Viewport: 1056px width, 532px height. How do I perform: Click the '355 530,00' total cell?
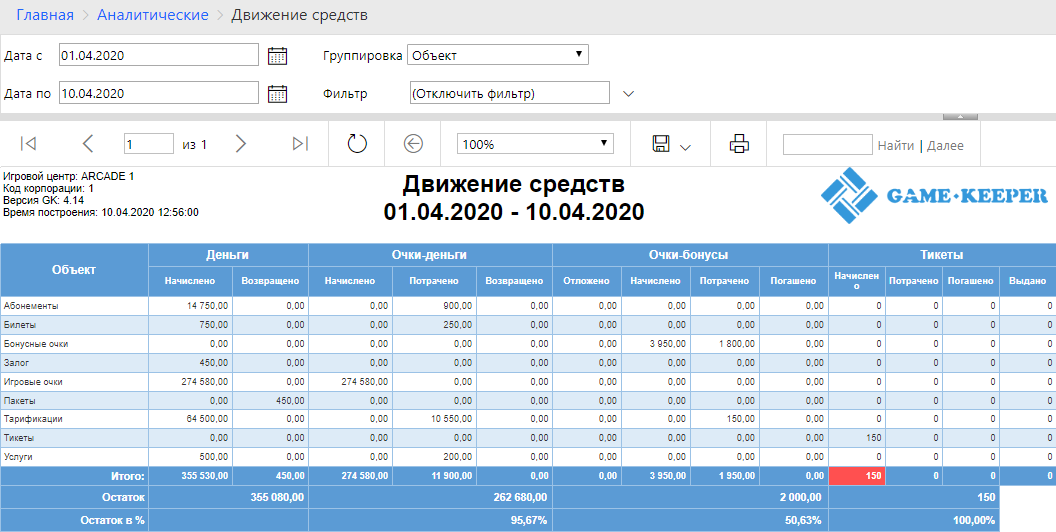pyautogui.click(x=191, y=476)
